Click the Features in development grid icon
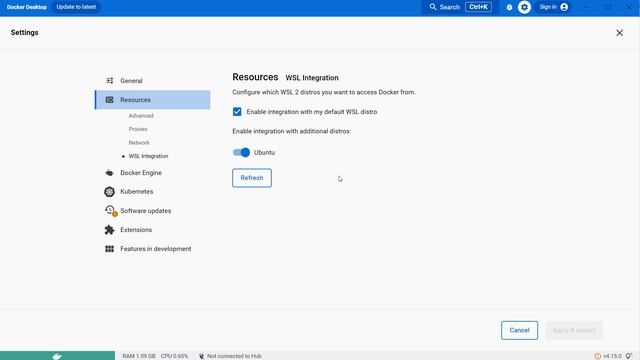The image size is (640, 360). click(109, 249)
